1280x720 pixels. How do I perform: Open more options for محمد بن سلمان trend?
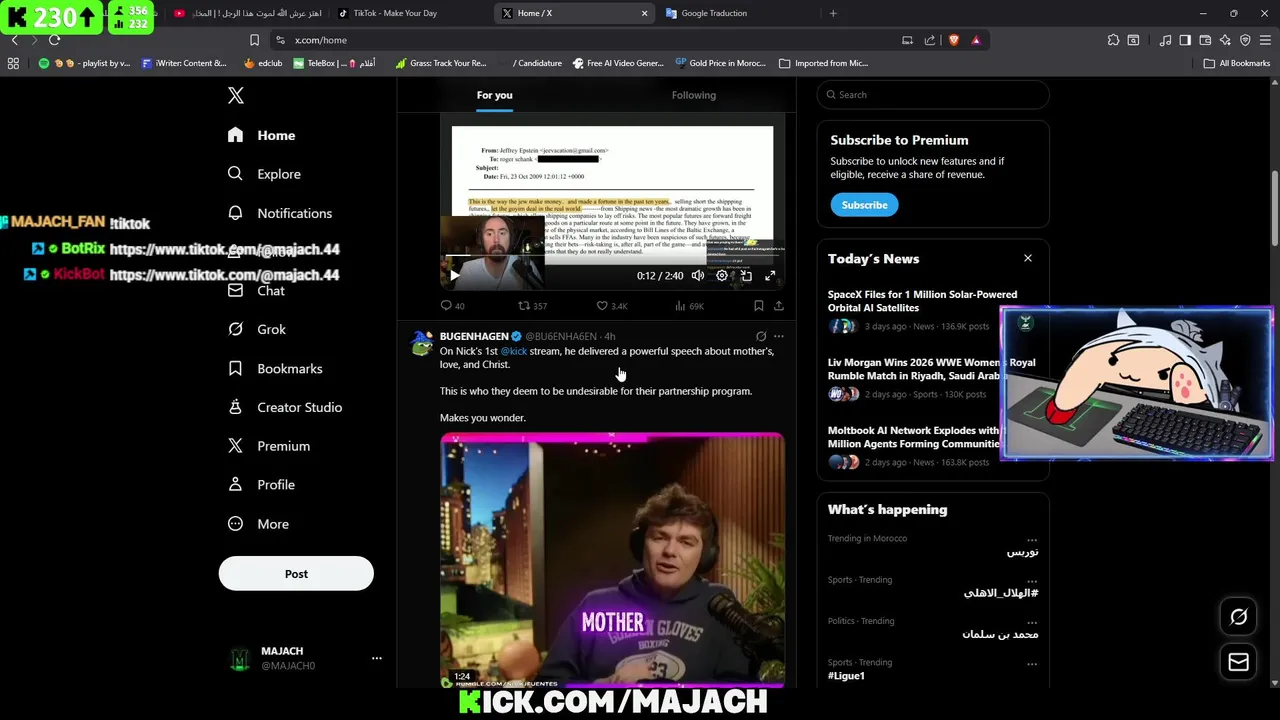click(x=1032, y=621)
